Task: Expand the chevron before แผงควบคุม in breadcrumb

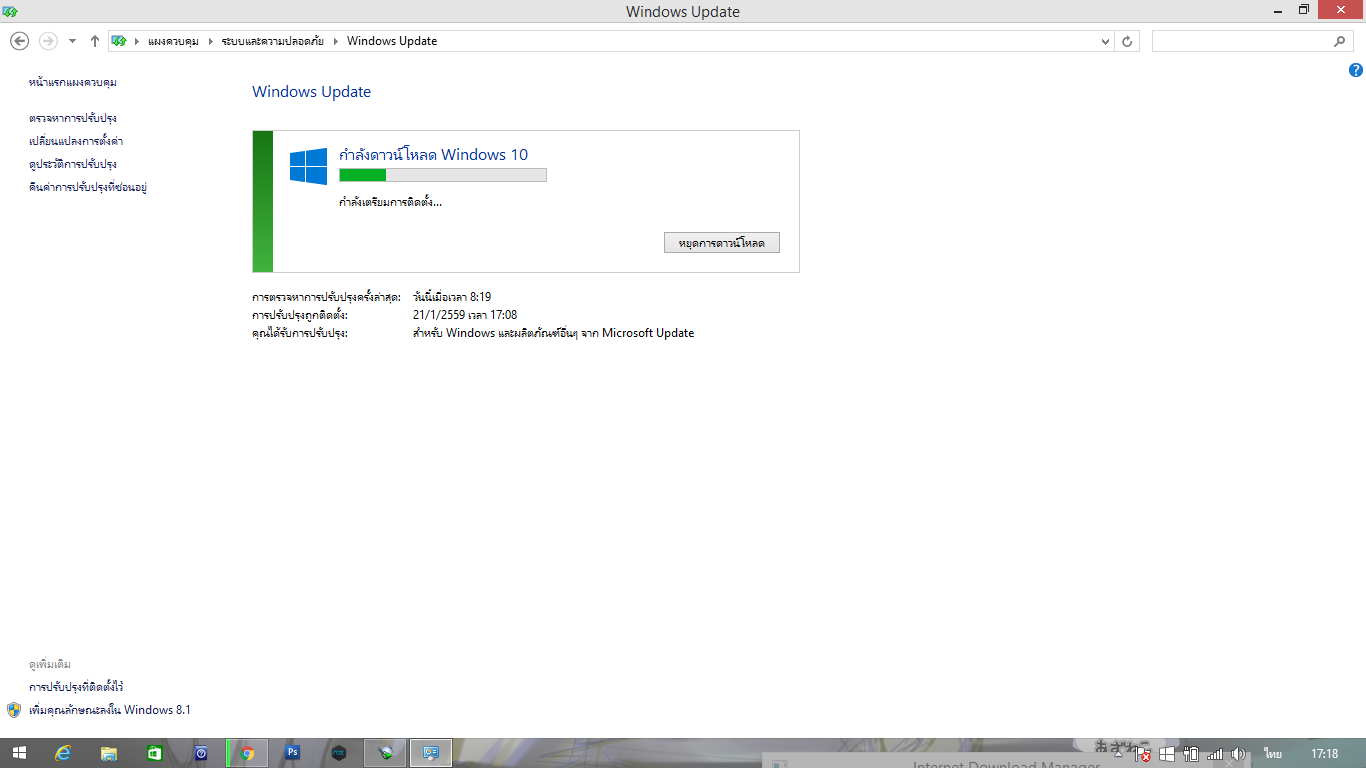Action: 137,41
